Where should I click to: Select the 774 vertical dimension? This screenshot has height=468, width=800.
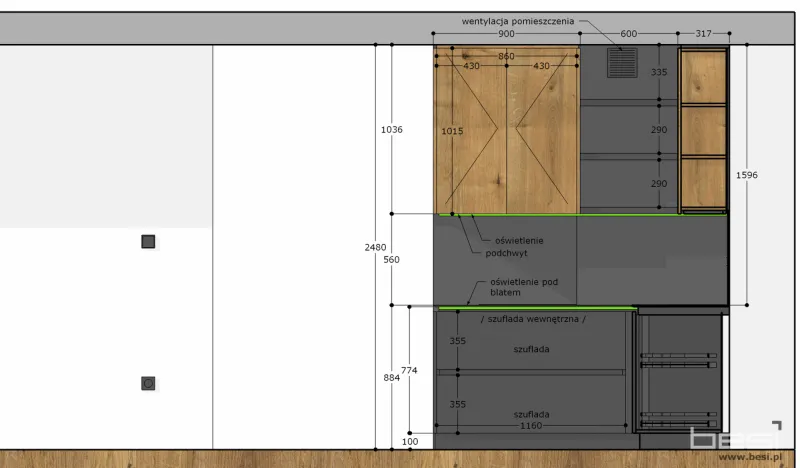(x=409, y=371)
